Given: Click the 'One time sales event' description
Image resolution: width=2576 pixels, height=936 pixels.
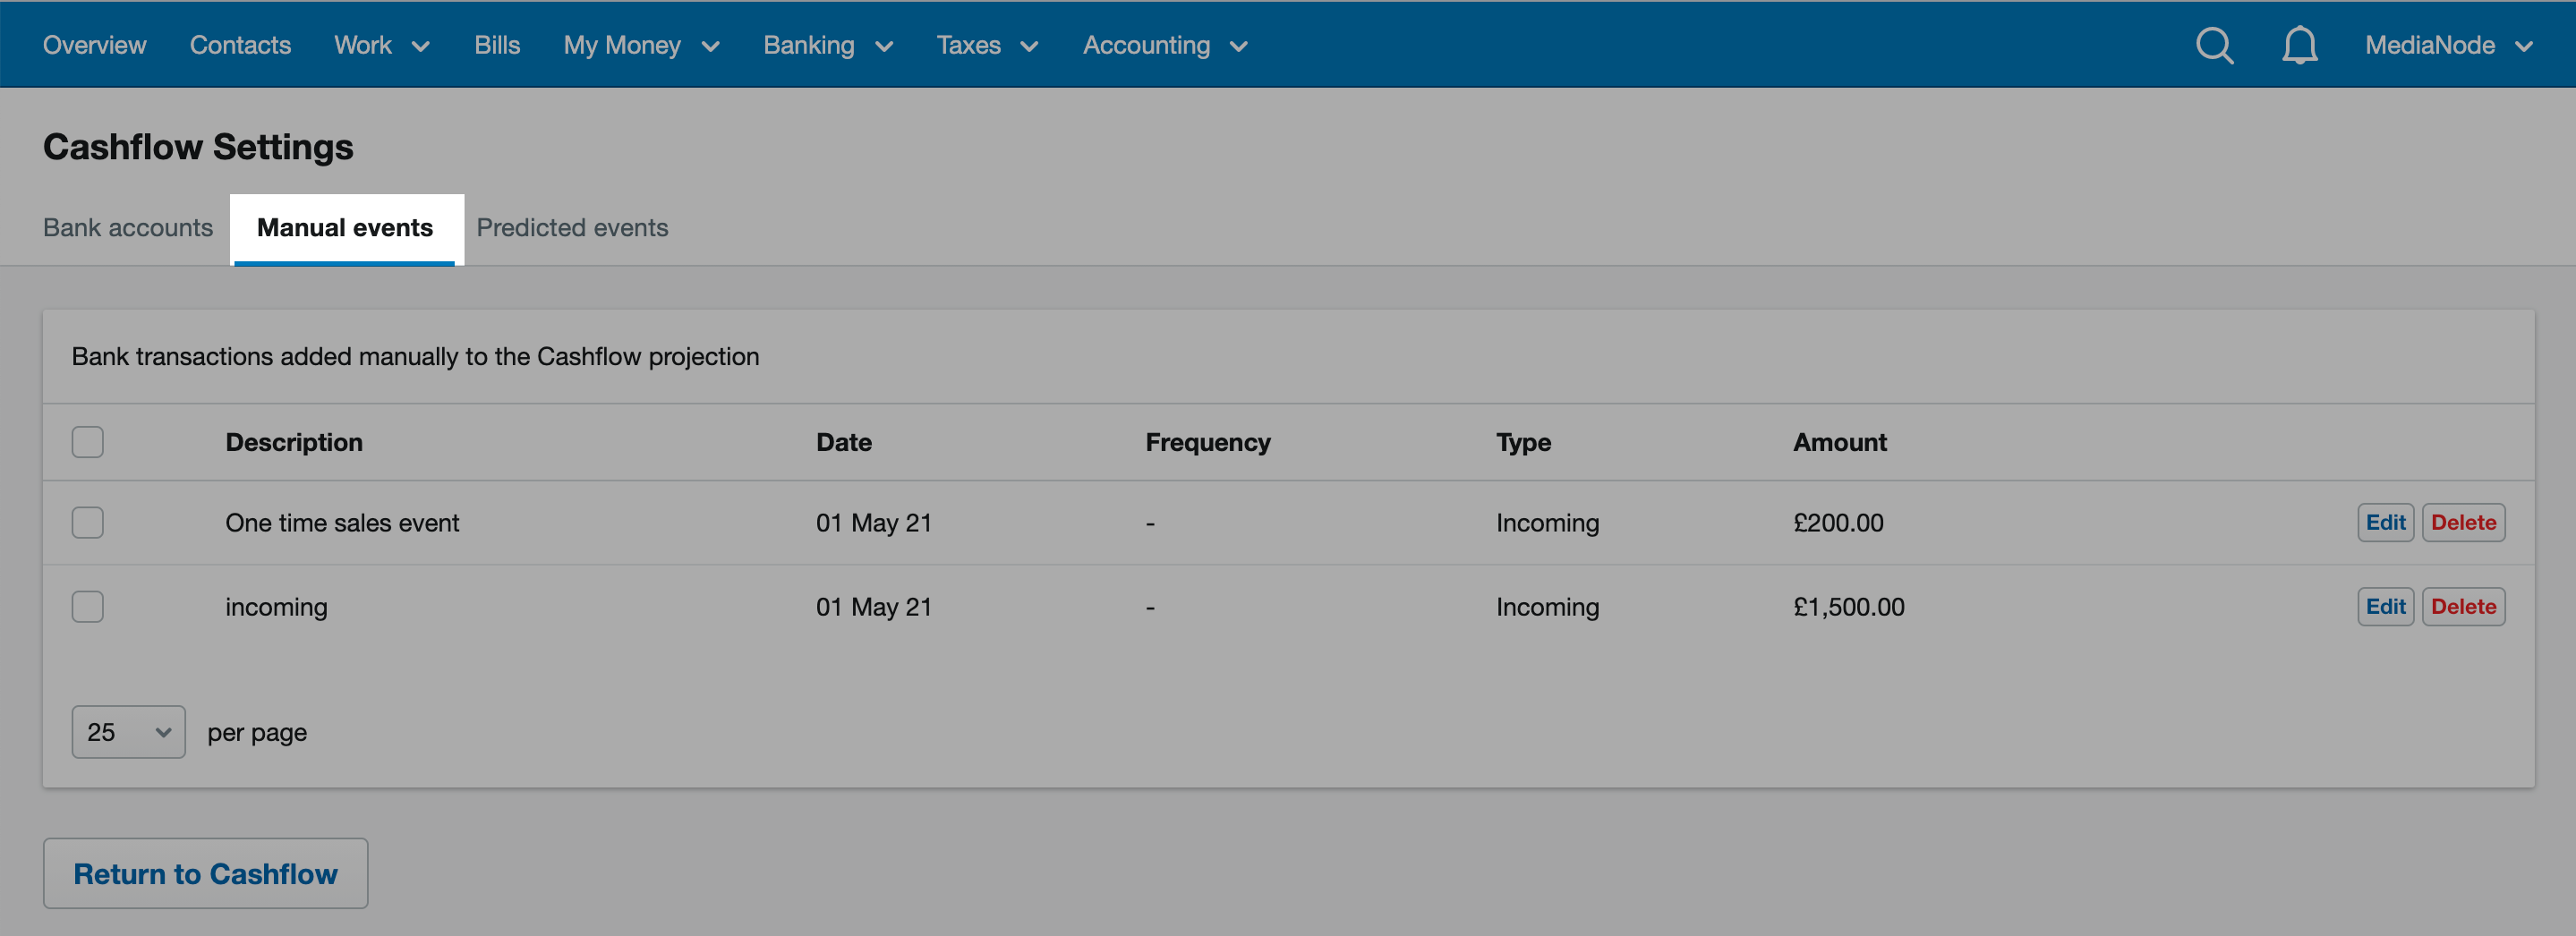Looking at the screenshot, I should (342, 522).
